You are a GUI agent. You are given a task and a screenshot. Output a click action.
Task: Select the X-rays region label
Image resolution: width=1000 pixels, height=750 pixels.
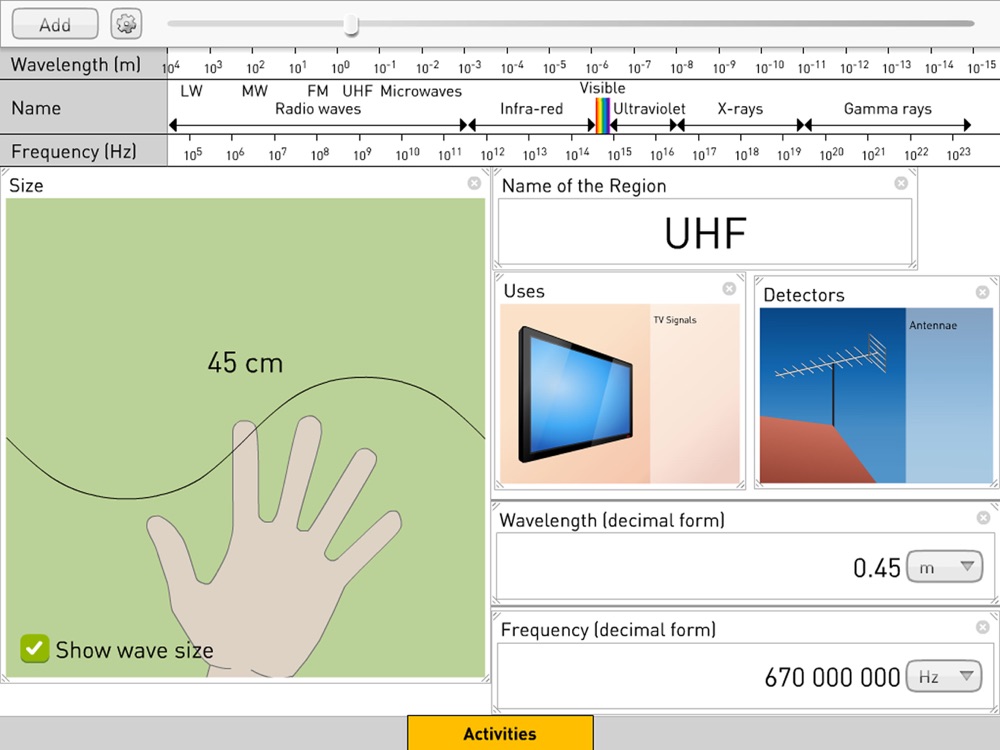(x=740, y=109)
